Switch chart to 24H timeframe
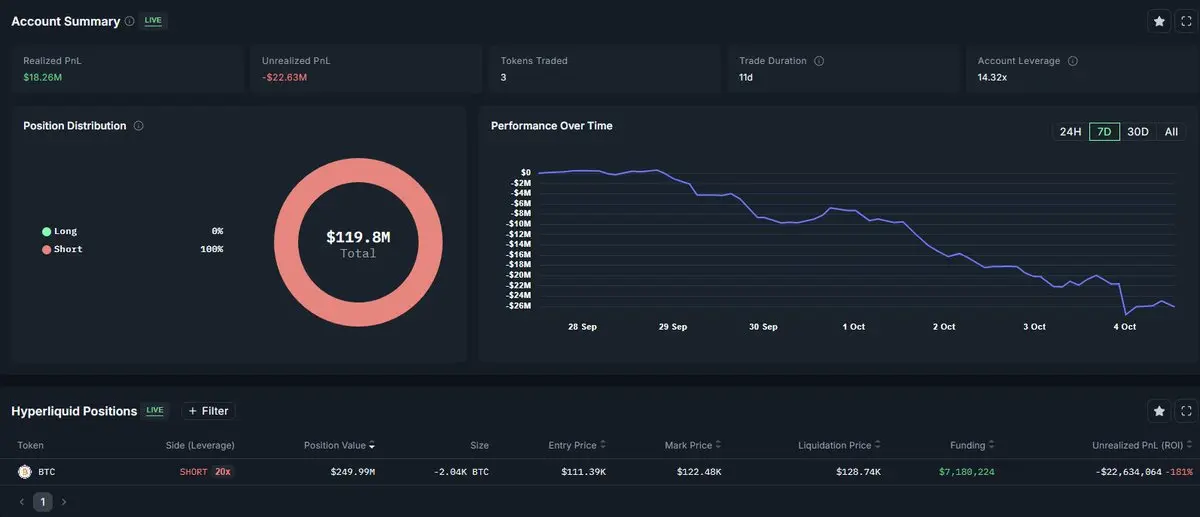The image size is (1200, 517). tap(1070, 132)
